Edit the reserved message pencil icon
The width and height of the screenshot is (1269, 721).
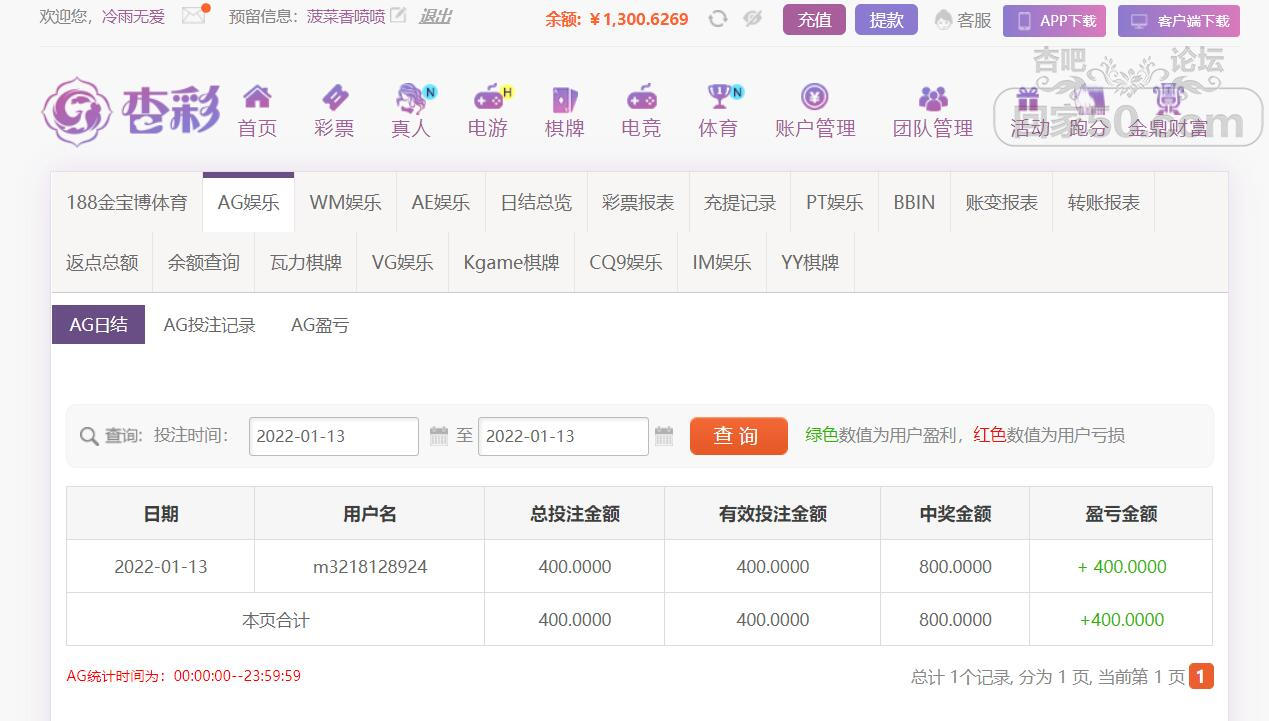[x=398, y=16]
